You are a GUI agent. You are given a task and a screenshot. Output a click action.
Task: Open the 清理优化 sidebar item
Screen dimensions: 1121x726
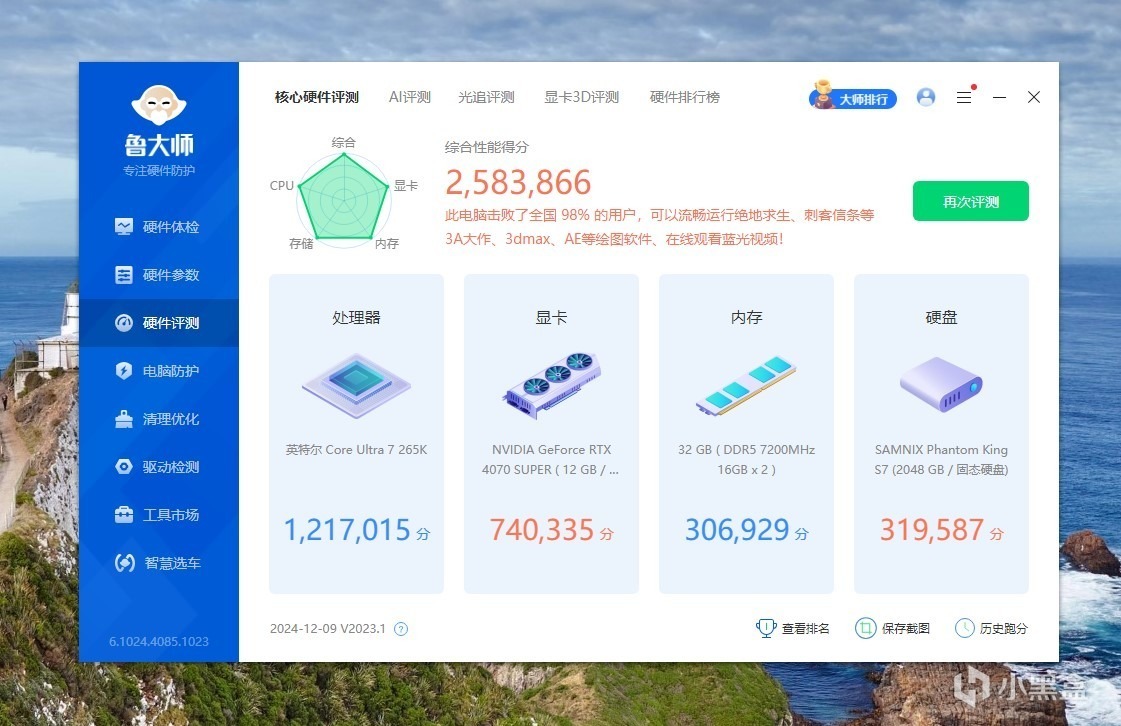159,418
